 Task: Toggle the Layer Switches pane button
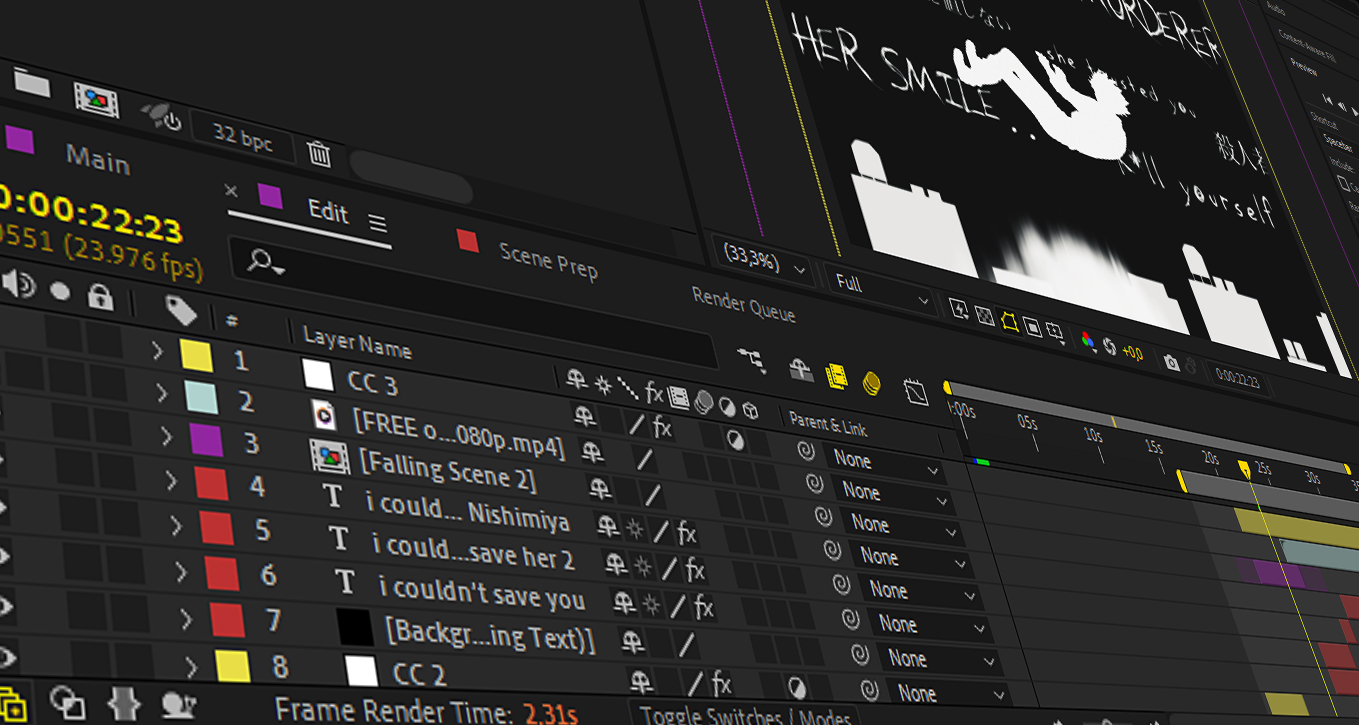pos(13,705)
